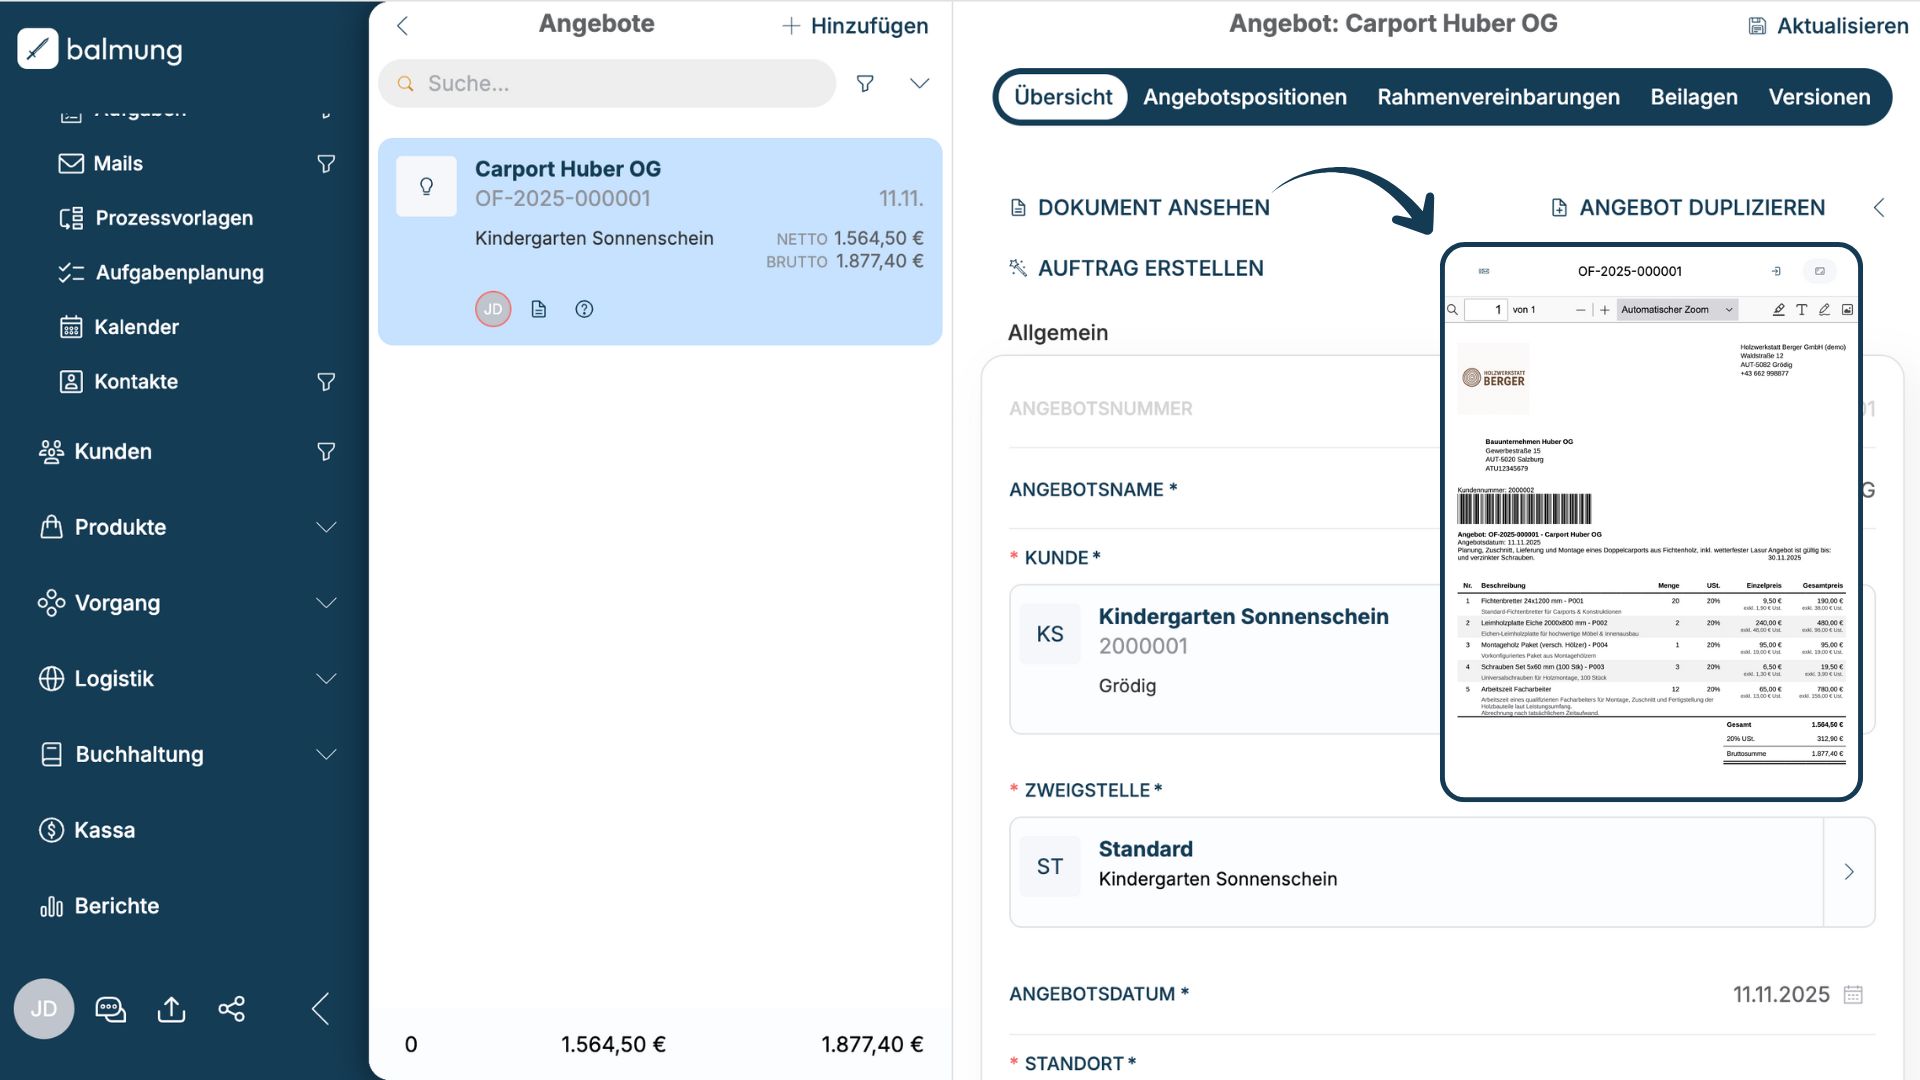Click the question mark icon on offer card
The height and width of the screenshot is (1080, 1920).
click(584, 309)
